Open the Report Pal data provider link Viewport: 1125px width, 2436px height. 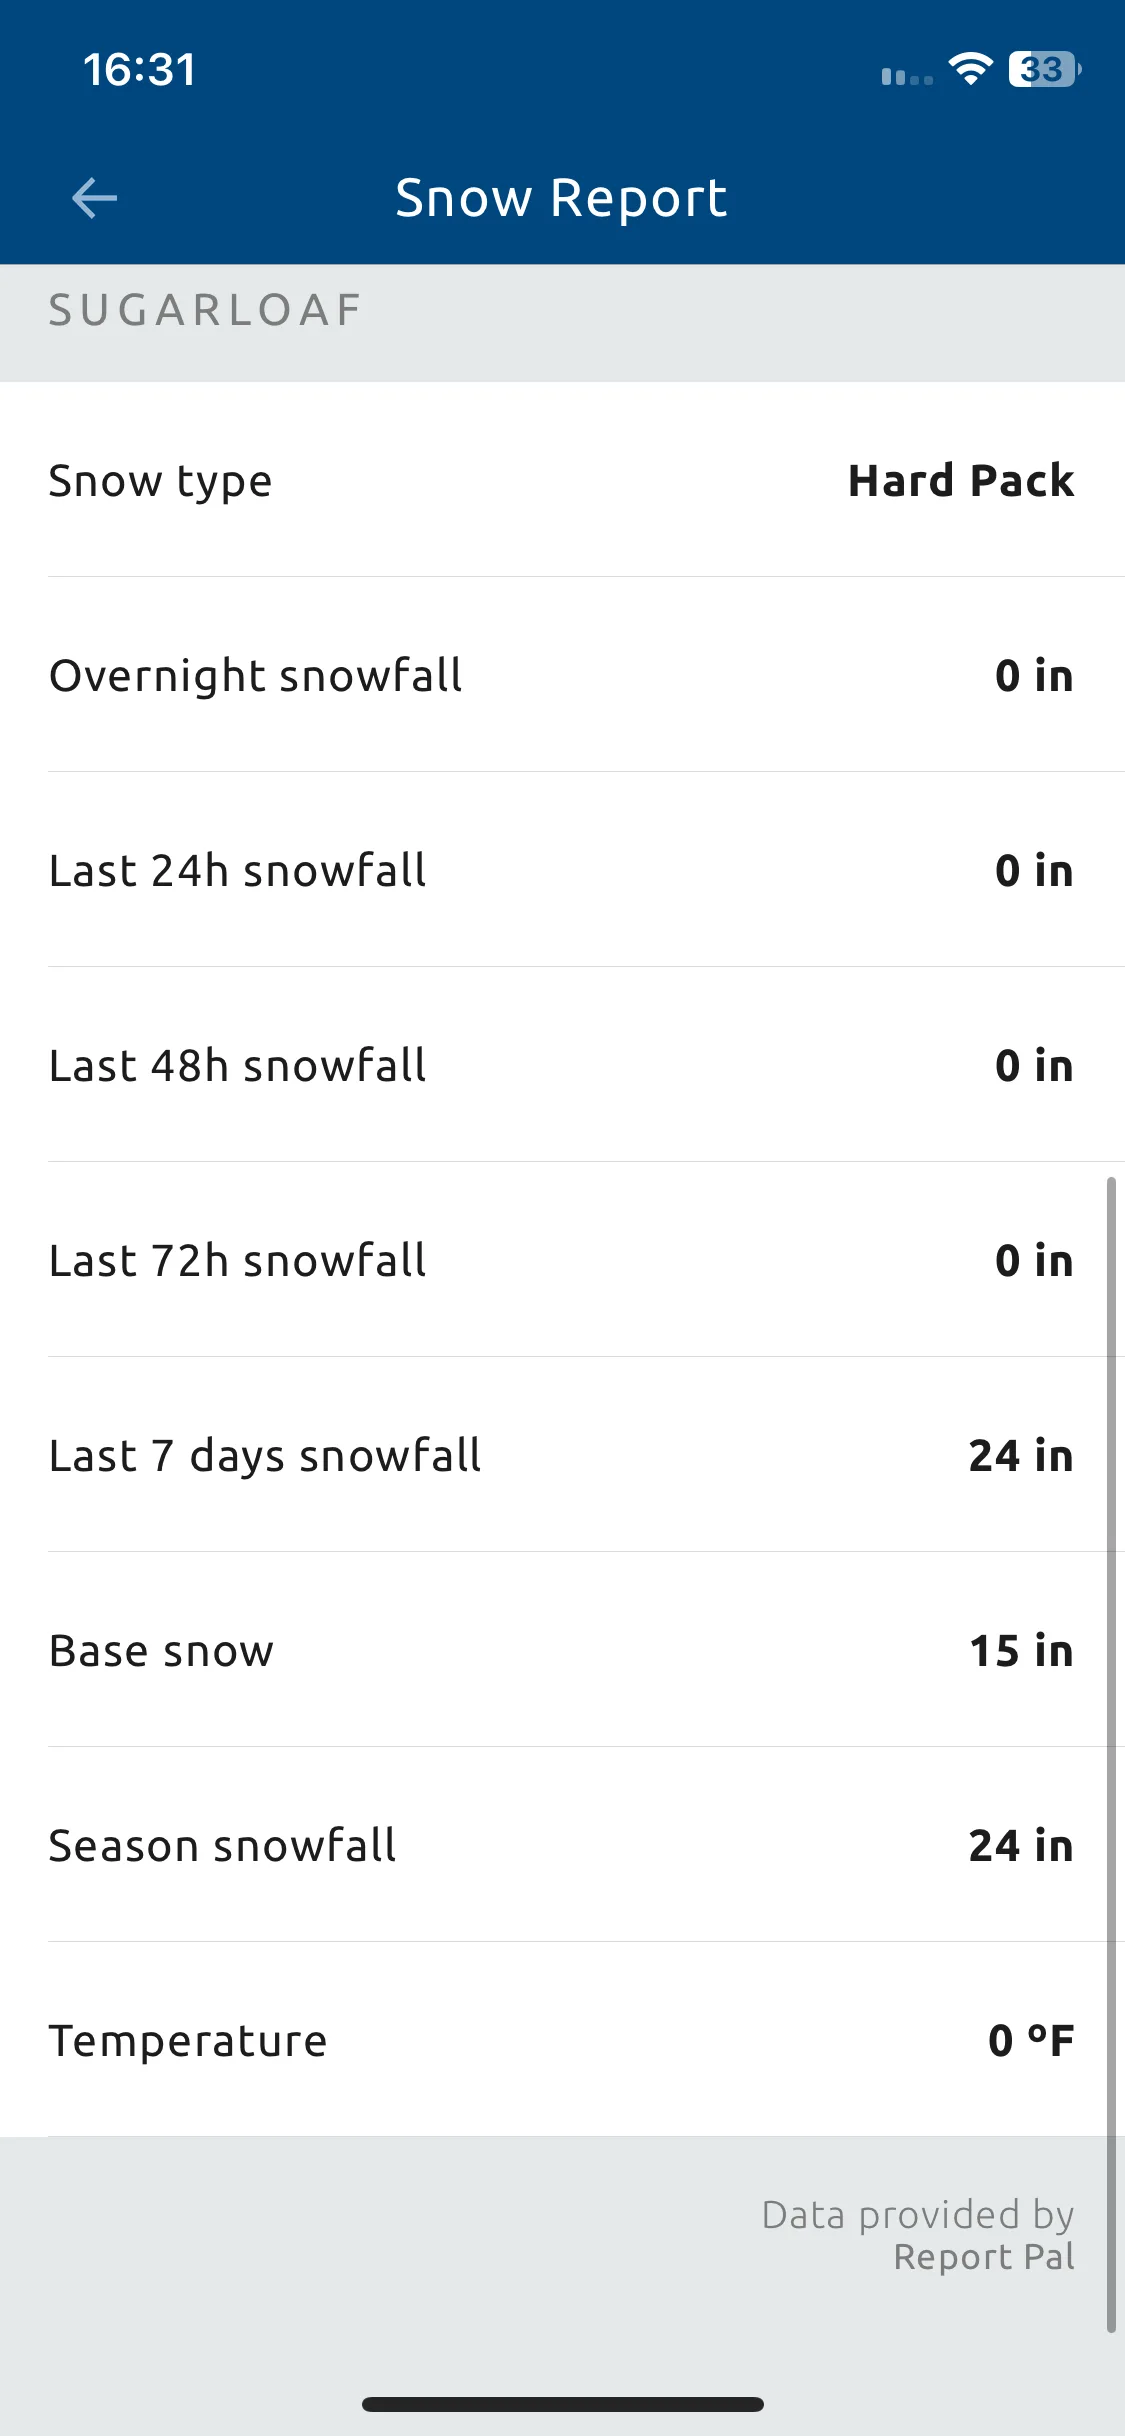coord(984,2257)
